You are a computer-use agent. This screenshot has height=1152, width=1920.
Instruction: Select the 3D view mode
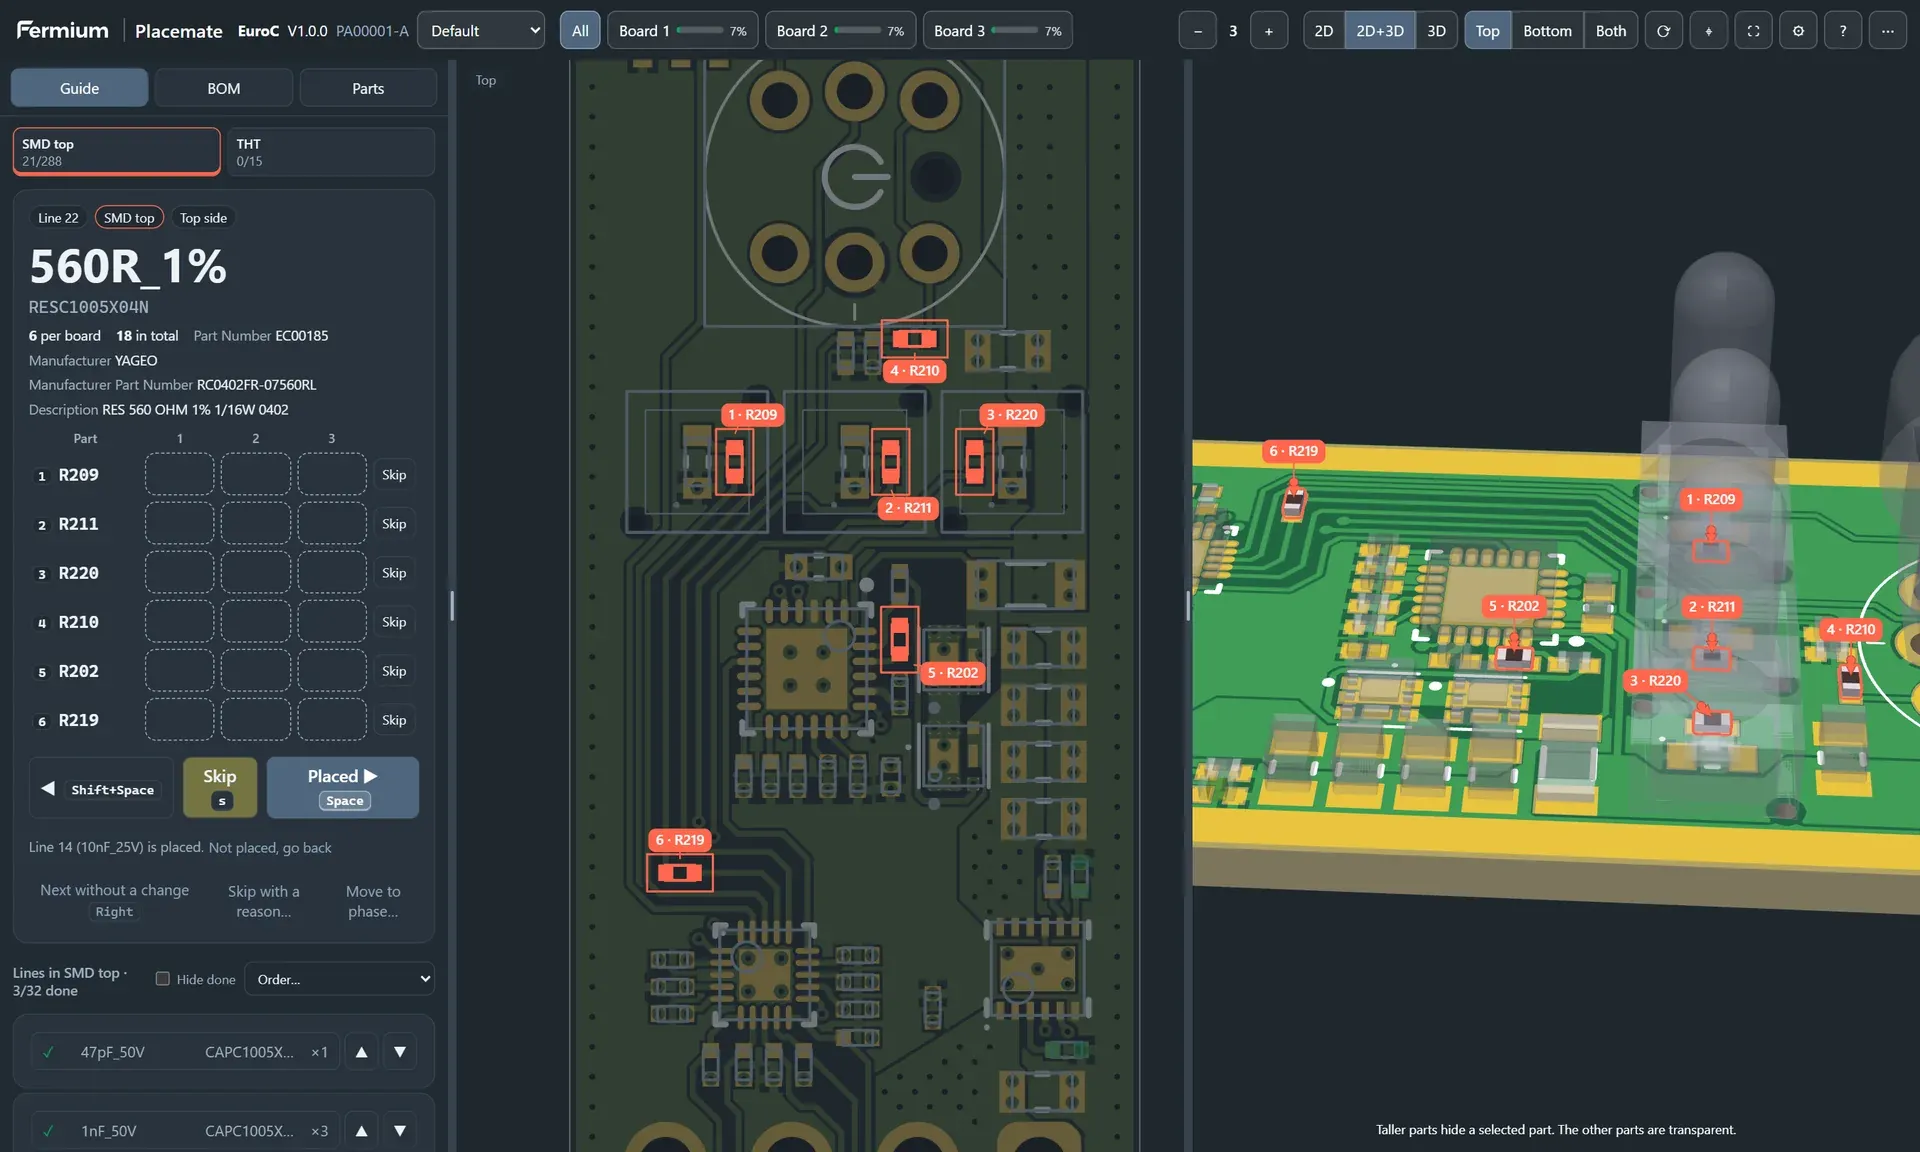pyautogui.click(x=1436, y=31)
